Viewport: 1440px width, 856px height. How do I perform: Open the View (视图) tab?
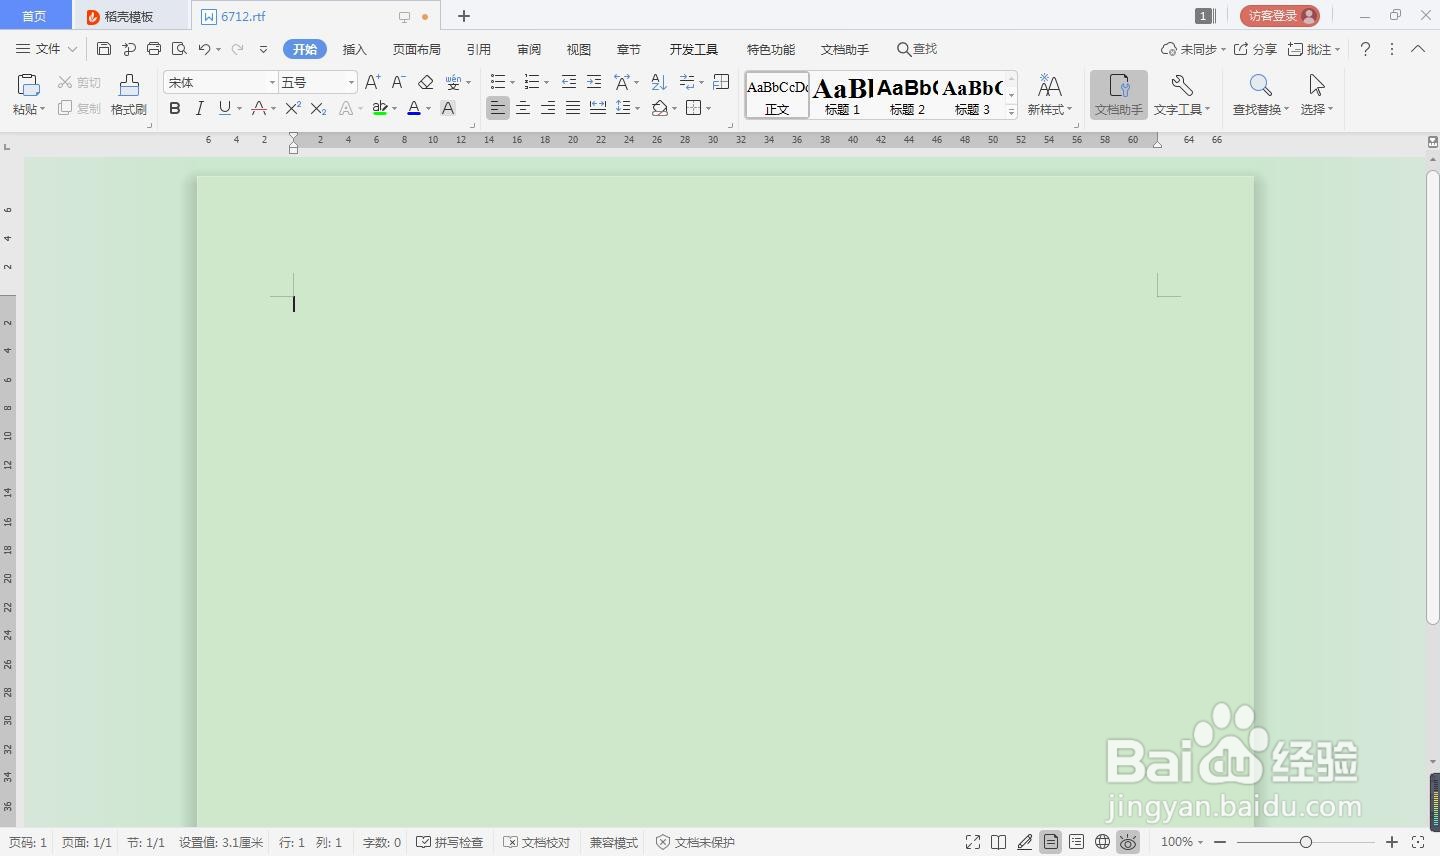pyautogui.click(x=579, y=49)
